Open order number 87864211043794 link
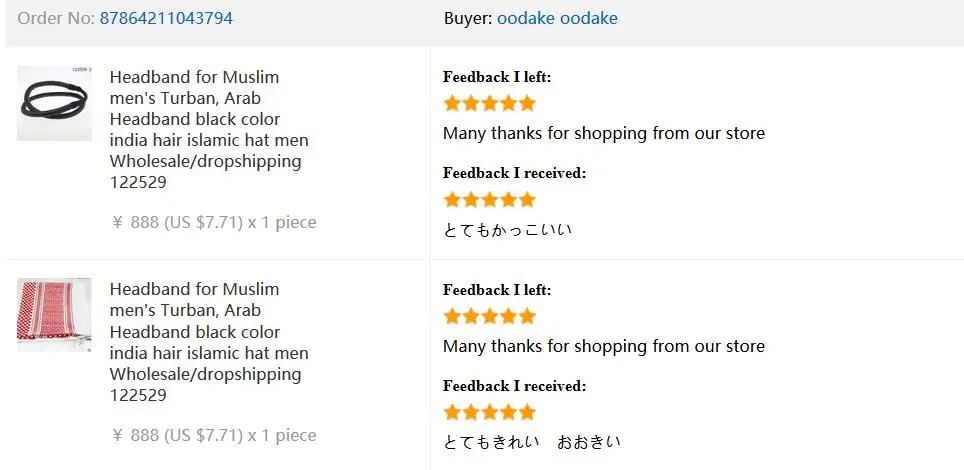Screen dimensions: 964x470 coord(166,18)
